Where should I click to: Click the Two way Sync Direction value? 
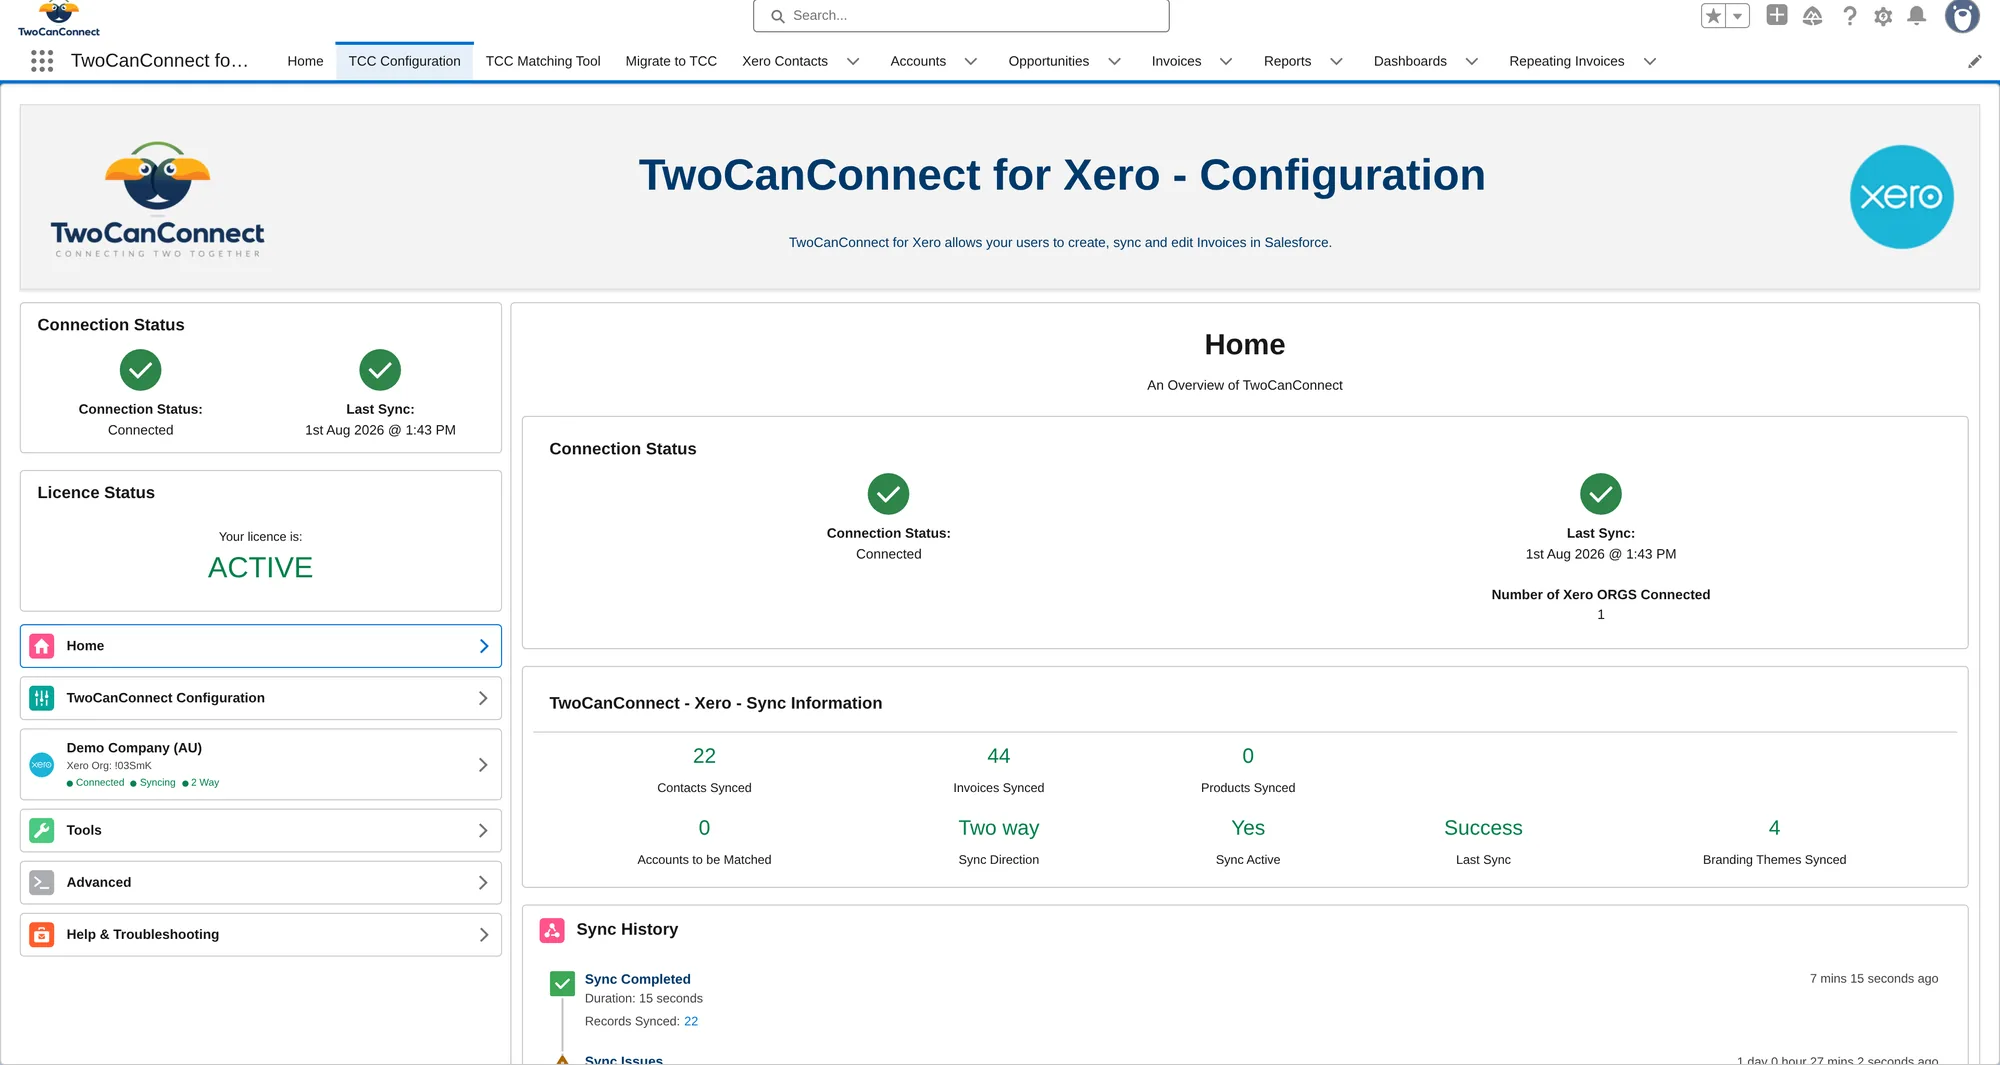[x=998, y=828]
